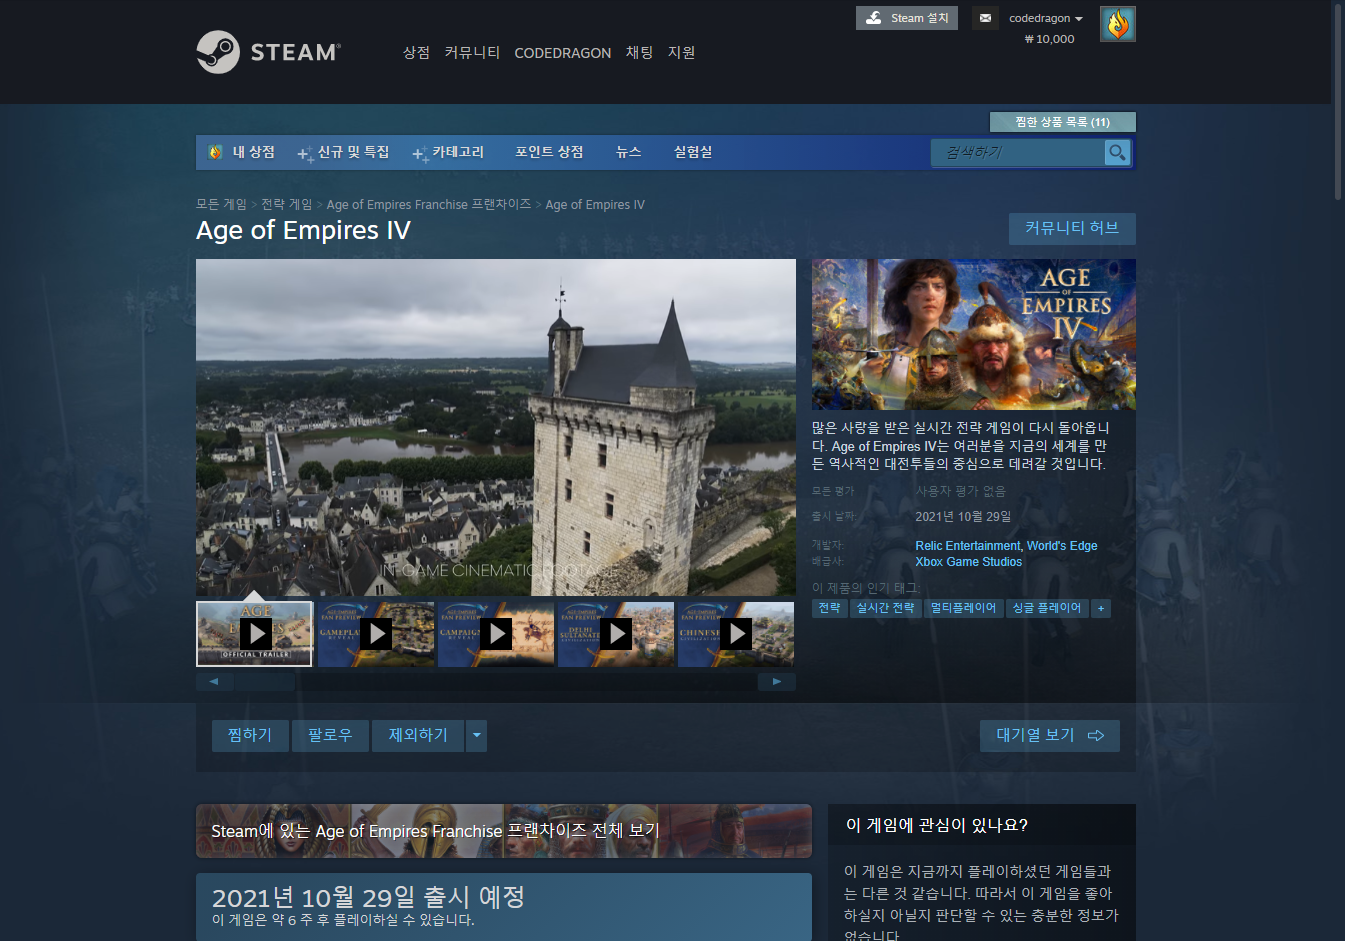Screen dimensions: 1345x941
Task: Click the Steam logo in header
Action: click(268, 52)
